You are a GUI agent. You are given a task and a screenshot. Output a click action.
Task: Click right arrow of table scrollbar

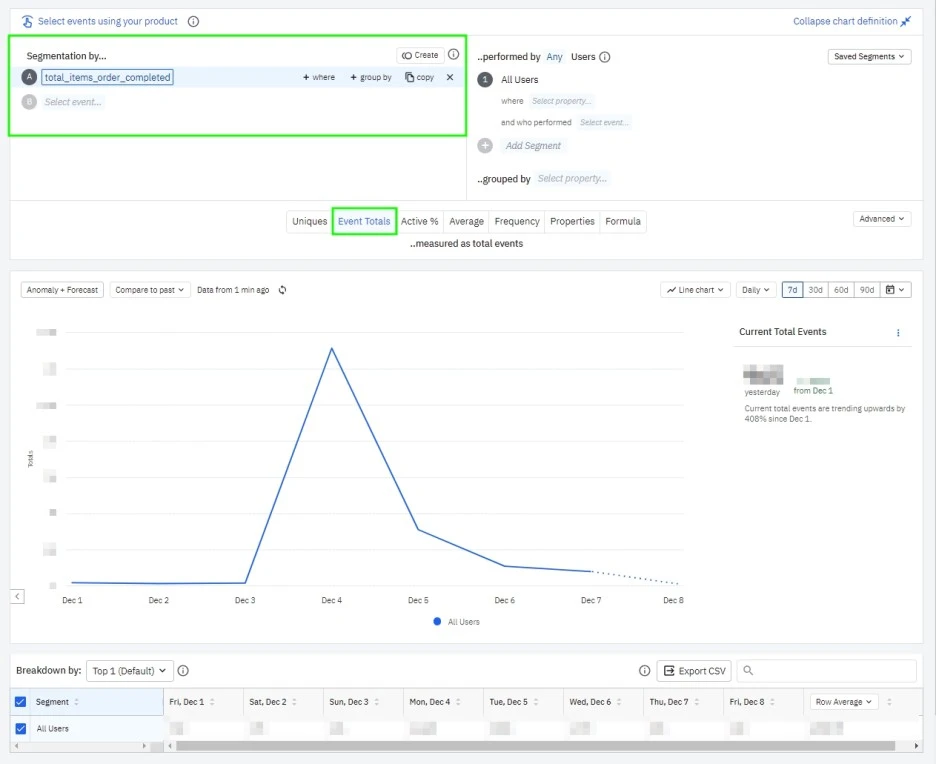click(916, 745)
